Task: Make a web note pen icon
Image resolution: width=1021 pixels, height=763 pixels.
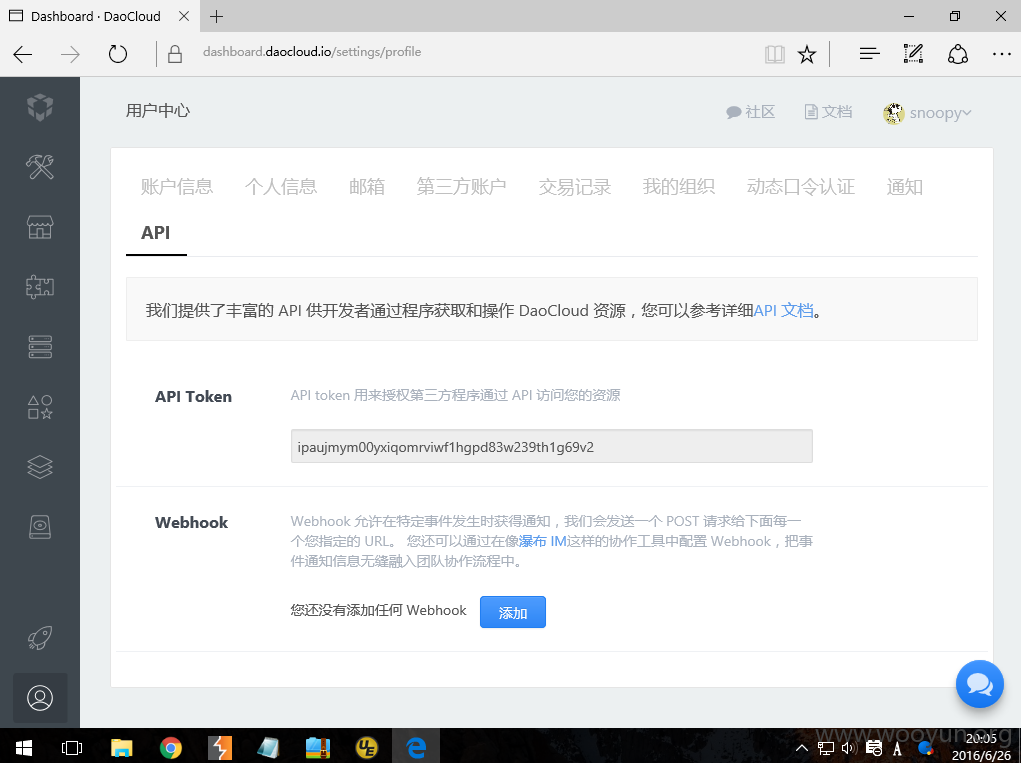Action: coord(913,53)
